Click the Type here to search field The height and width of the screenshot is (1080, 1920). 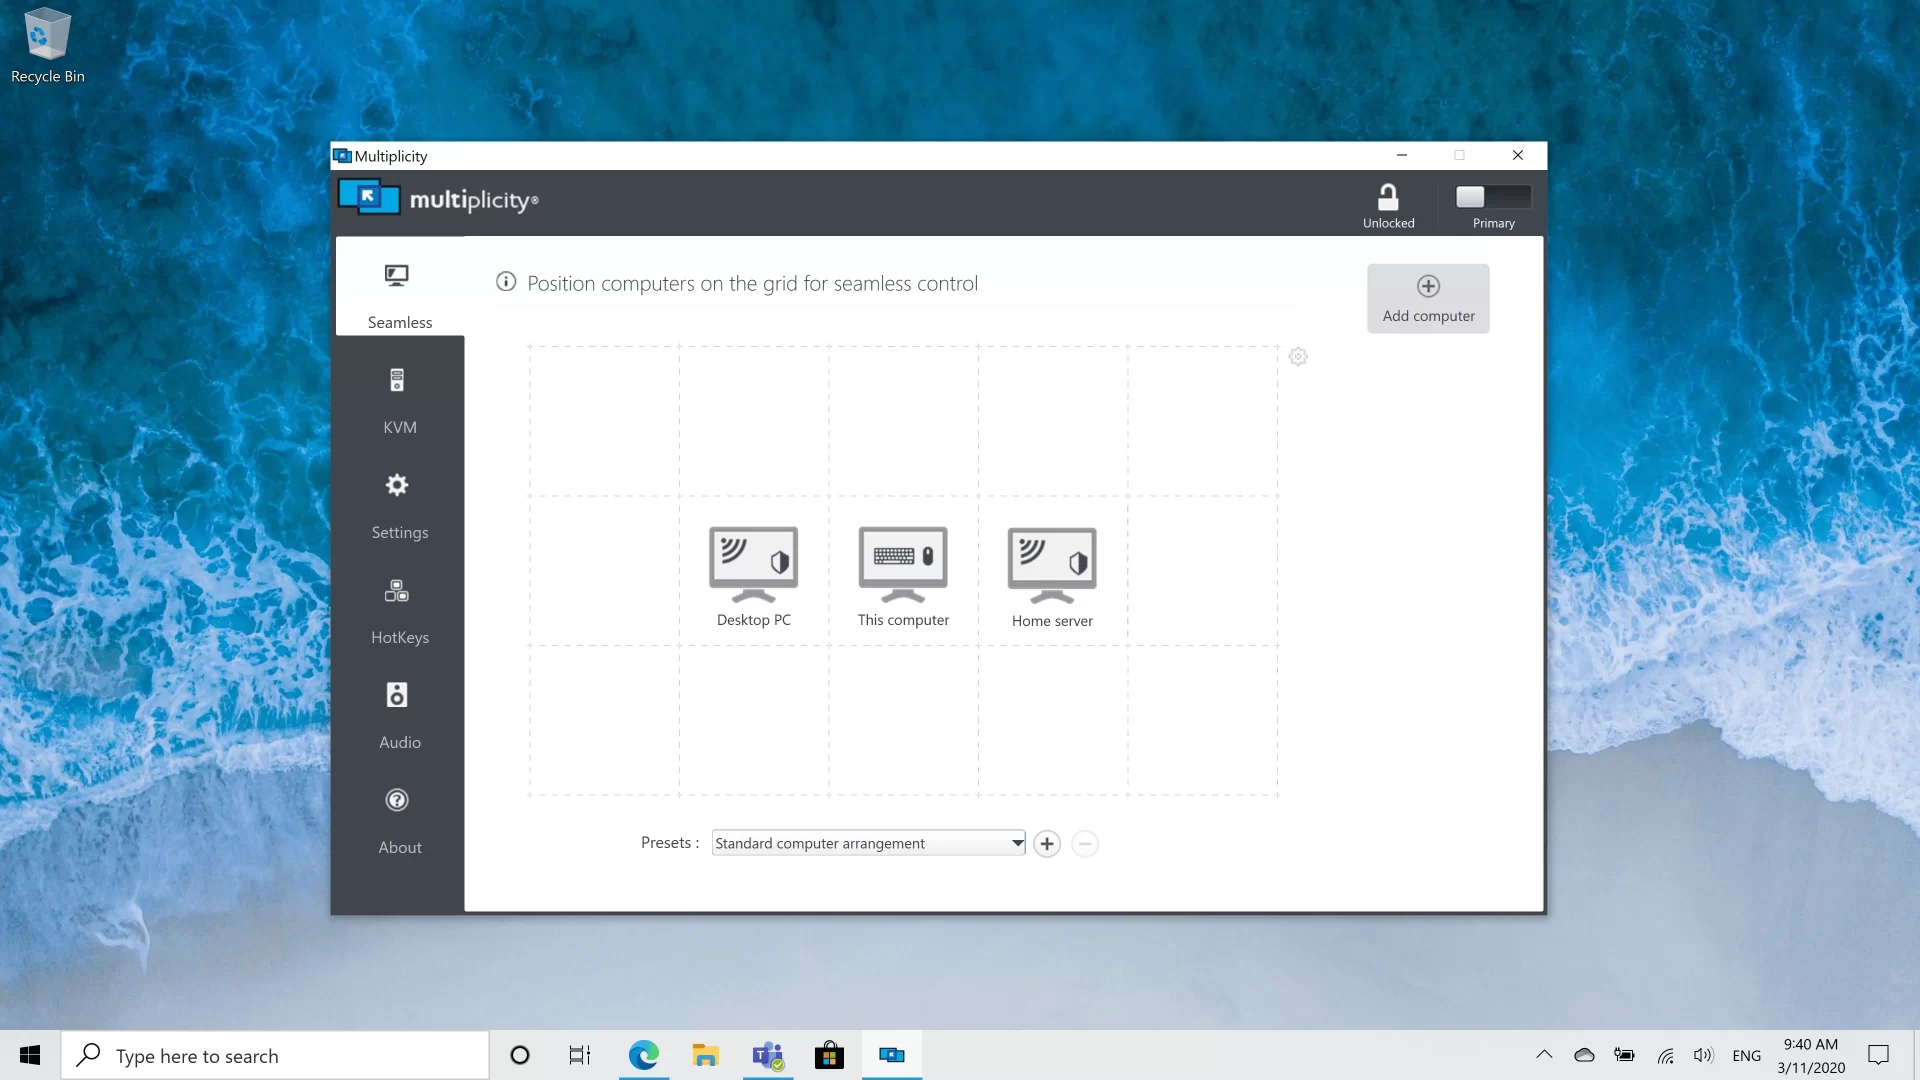(x=275, y=1055)
